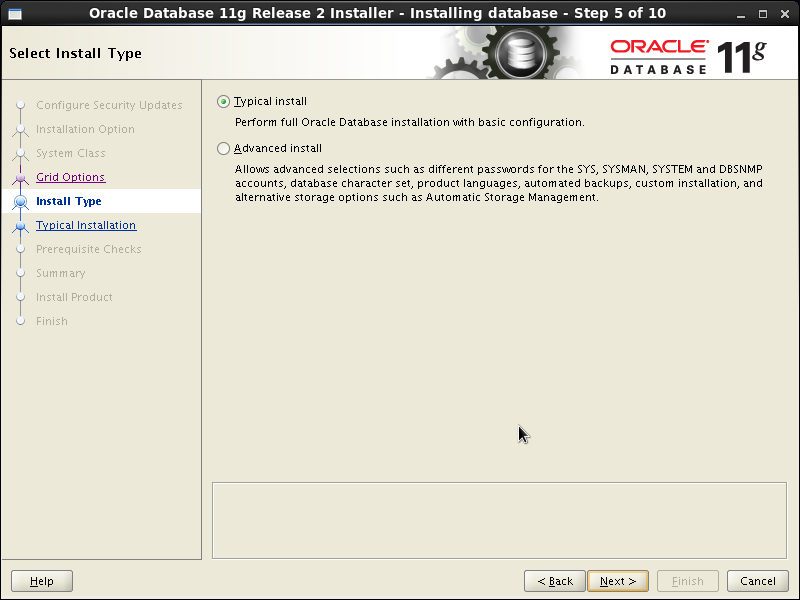Choose the Advanced install radio button

(223, 148)
